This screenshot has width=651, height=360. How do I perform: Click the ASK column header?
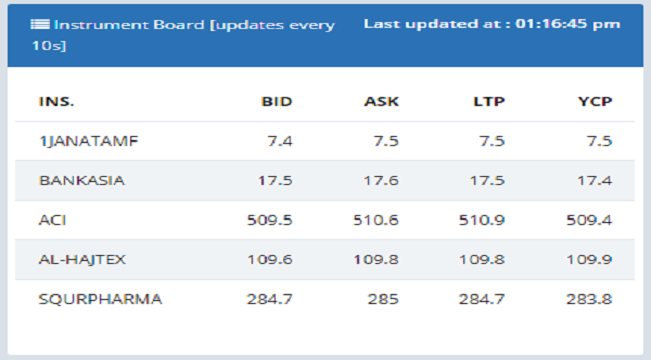(x=381, y=101)
